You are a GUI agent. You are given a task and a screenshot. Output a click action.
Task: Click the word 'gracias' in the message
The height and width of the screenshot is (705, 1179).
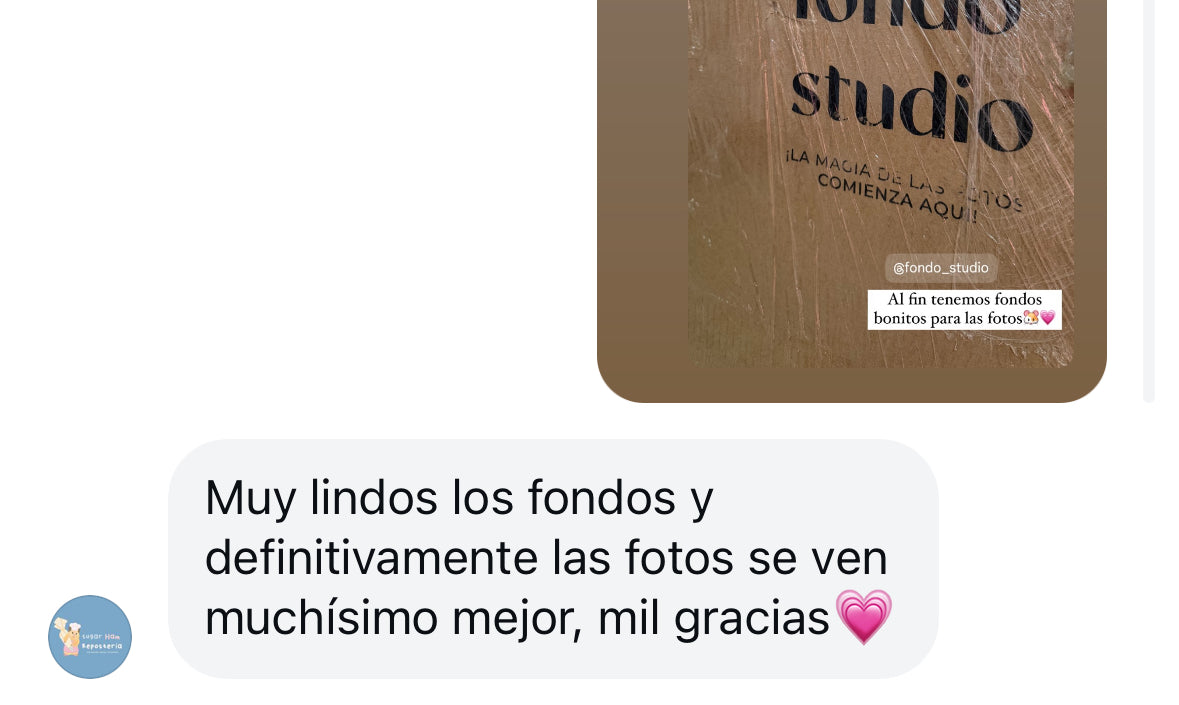pyautogui.click(x=750, y=620)
